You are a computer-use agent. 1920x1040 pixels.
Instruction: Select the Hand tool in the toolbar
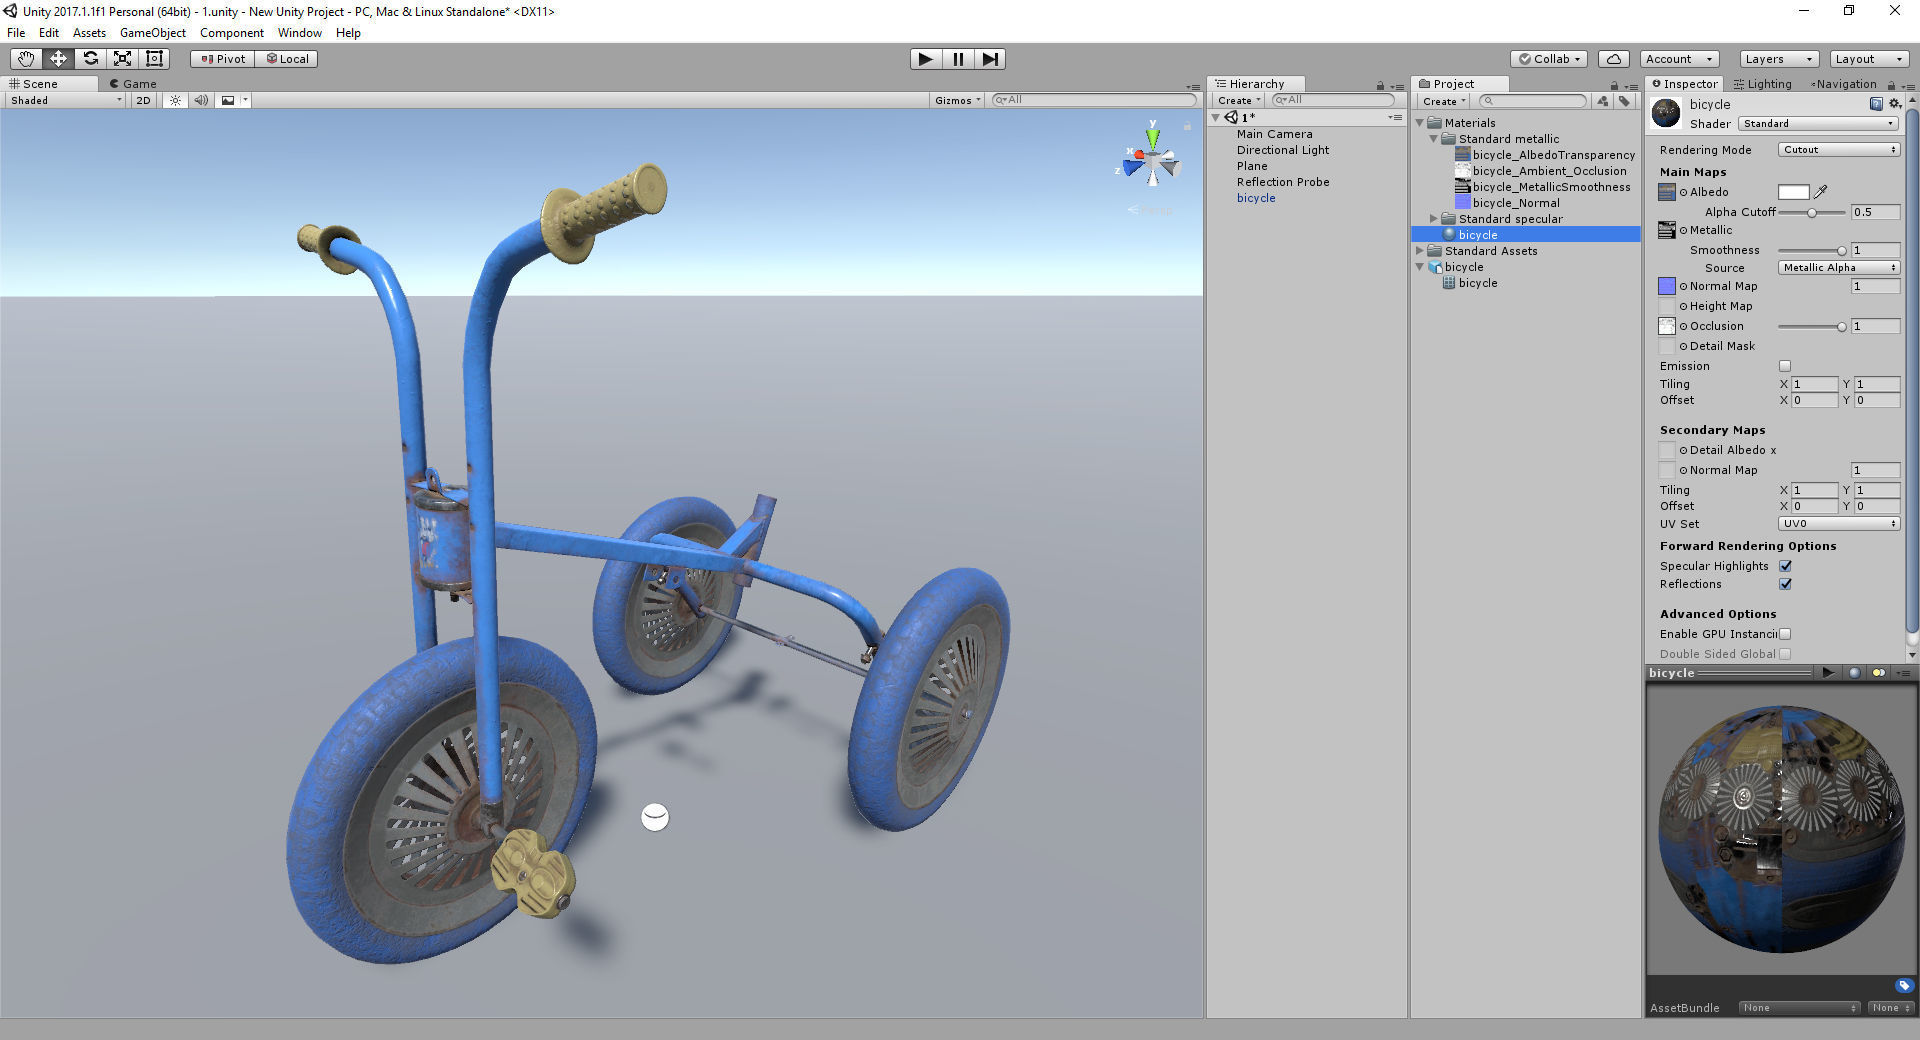(x=26, y=59)
